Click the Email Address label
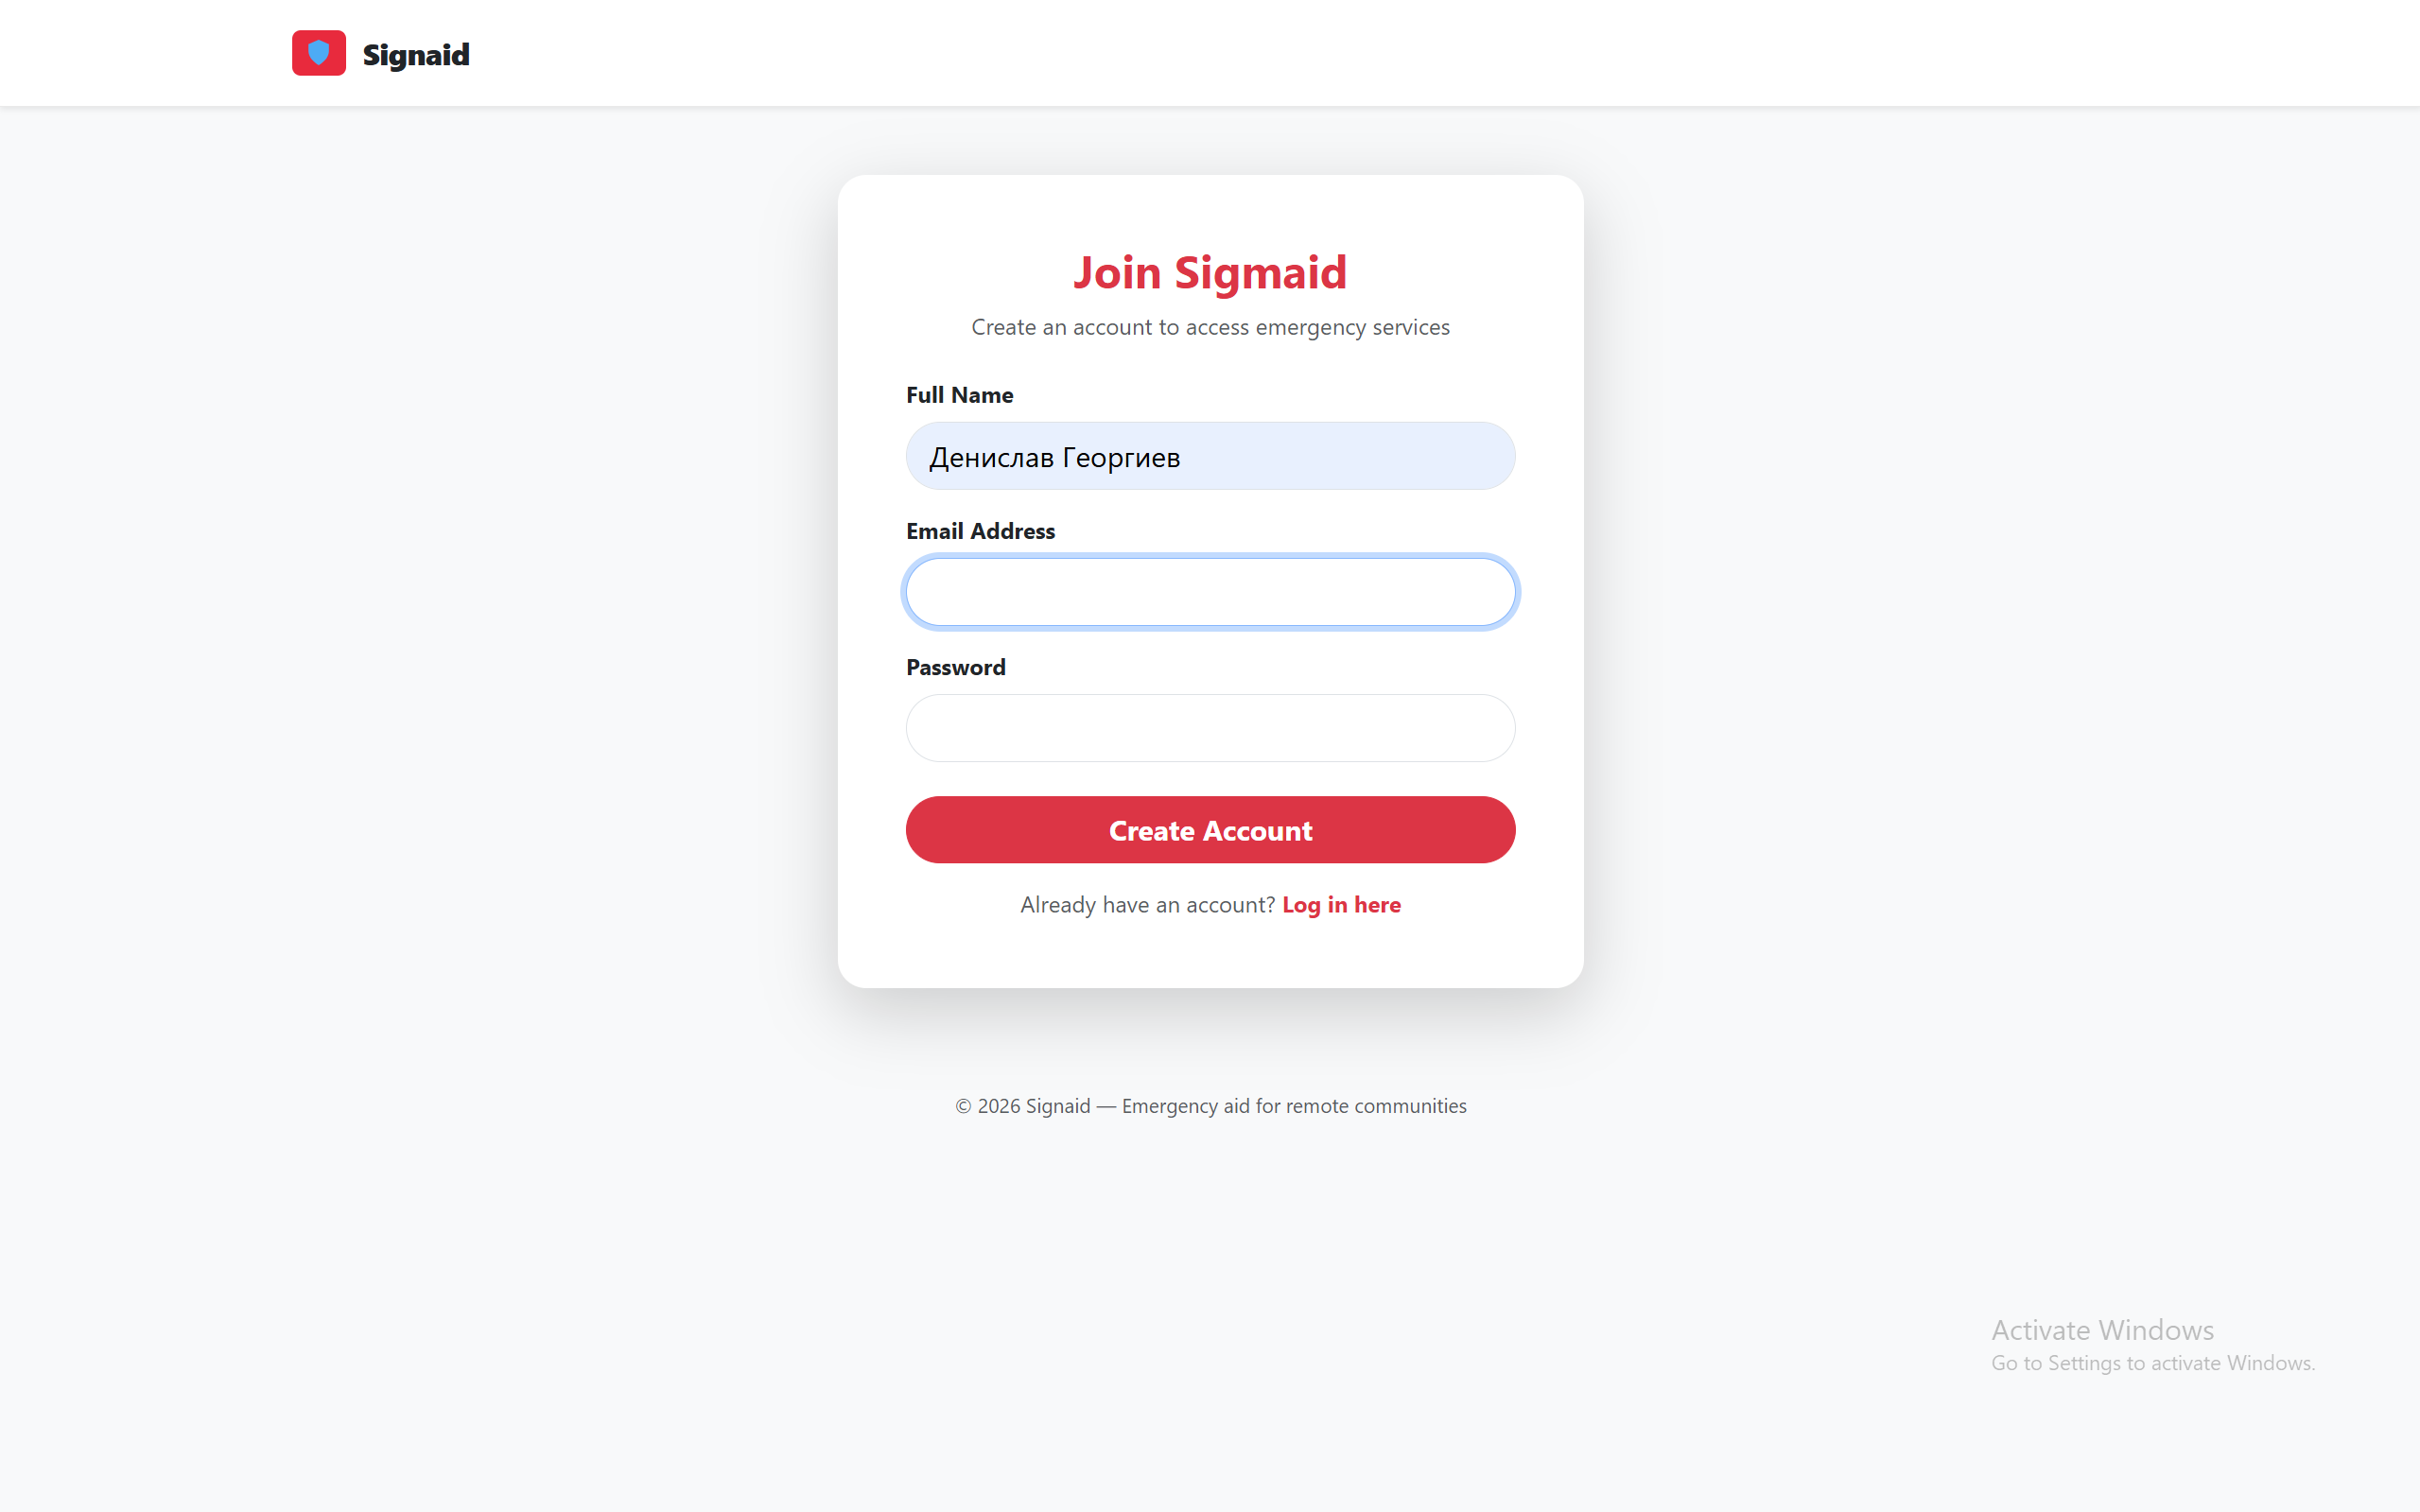 click(980, 531)
